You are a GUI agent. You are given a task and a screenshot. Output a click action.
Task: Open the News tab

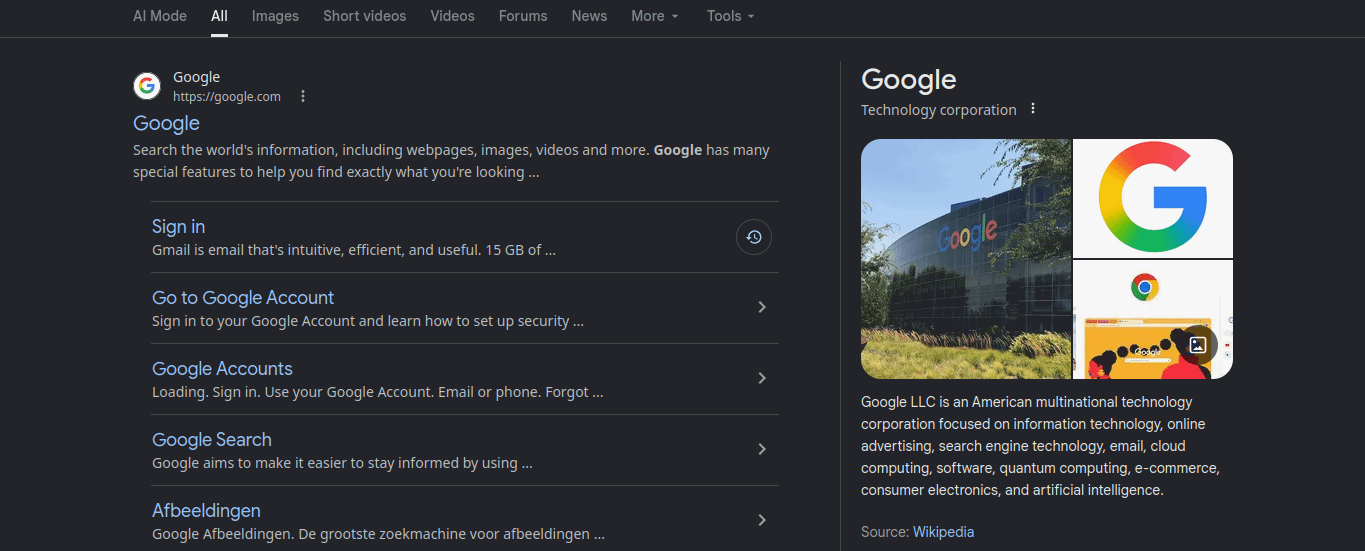(589, 16)
